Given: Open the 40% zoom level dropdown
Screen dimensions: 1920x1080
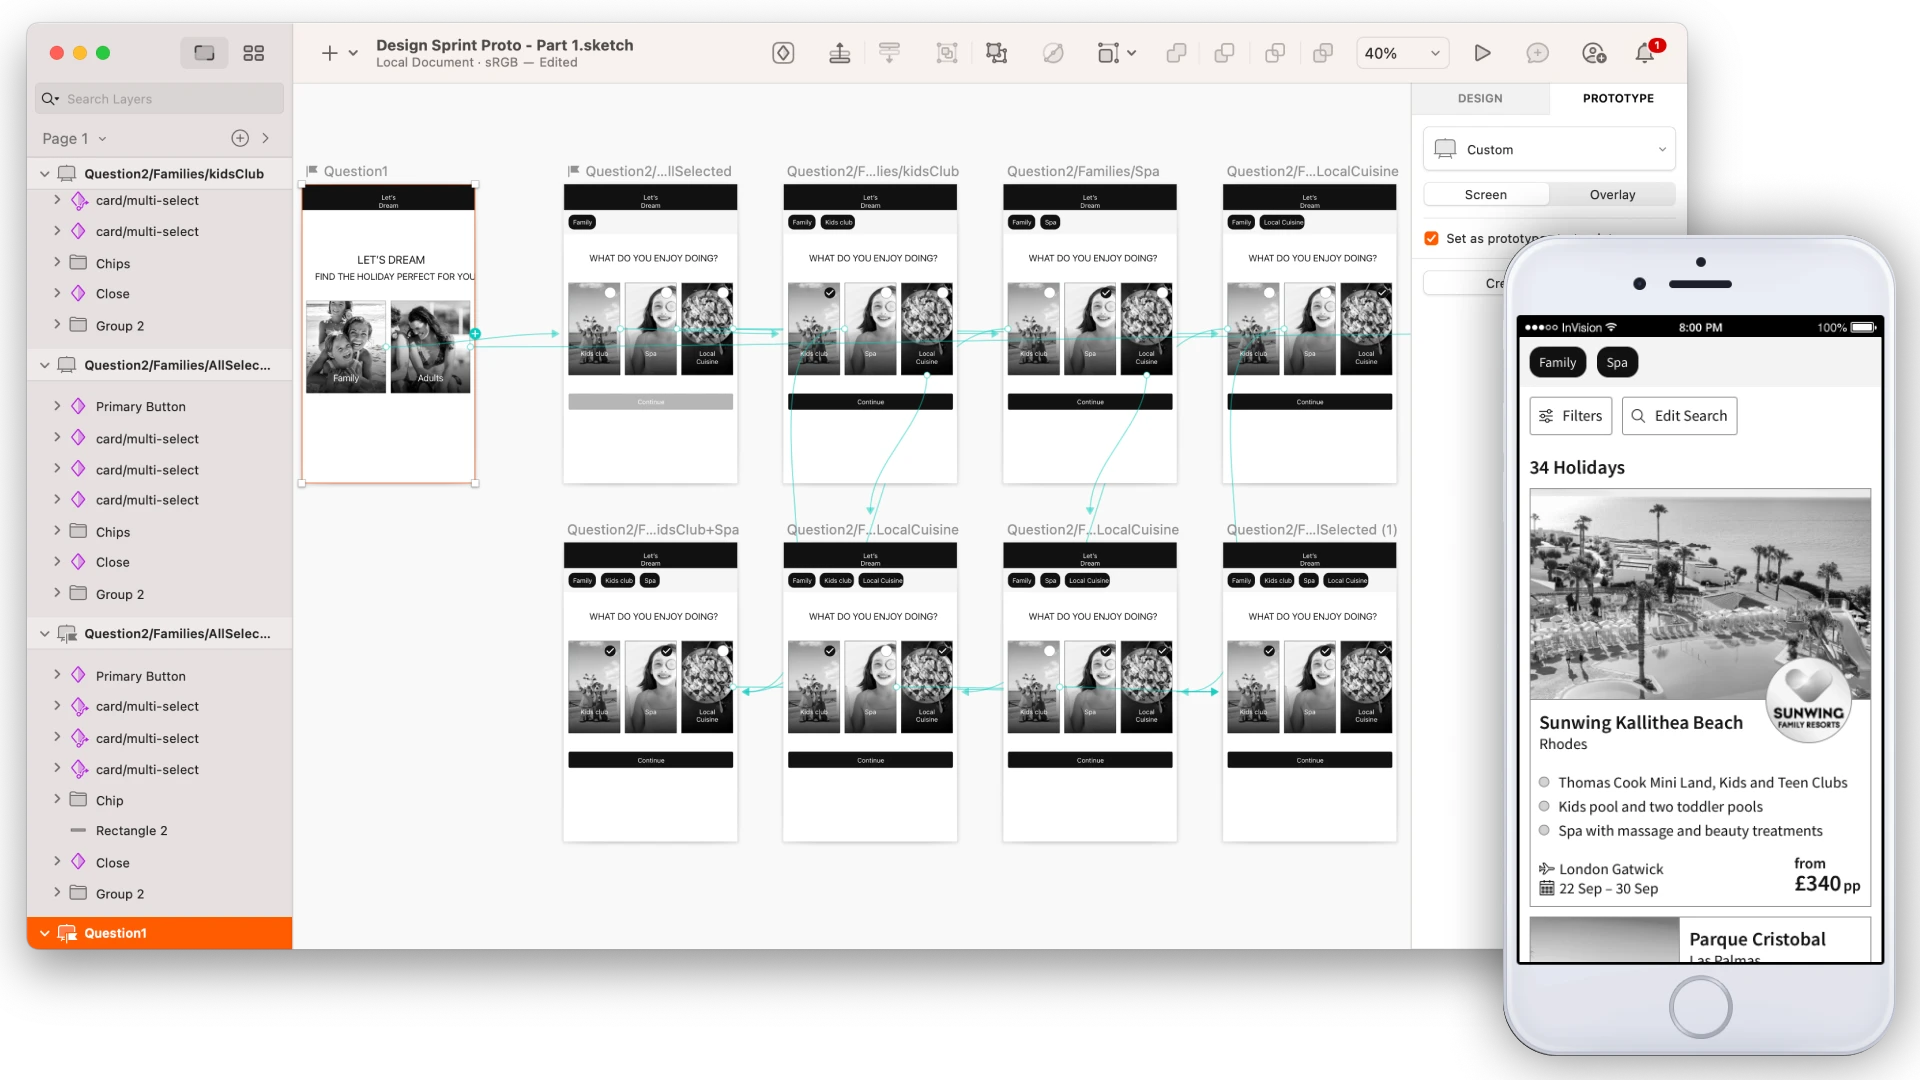Looking at the screenshot, I should point(1402,53).
